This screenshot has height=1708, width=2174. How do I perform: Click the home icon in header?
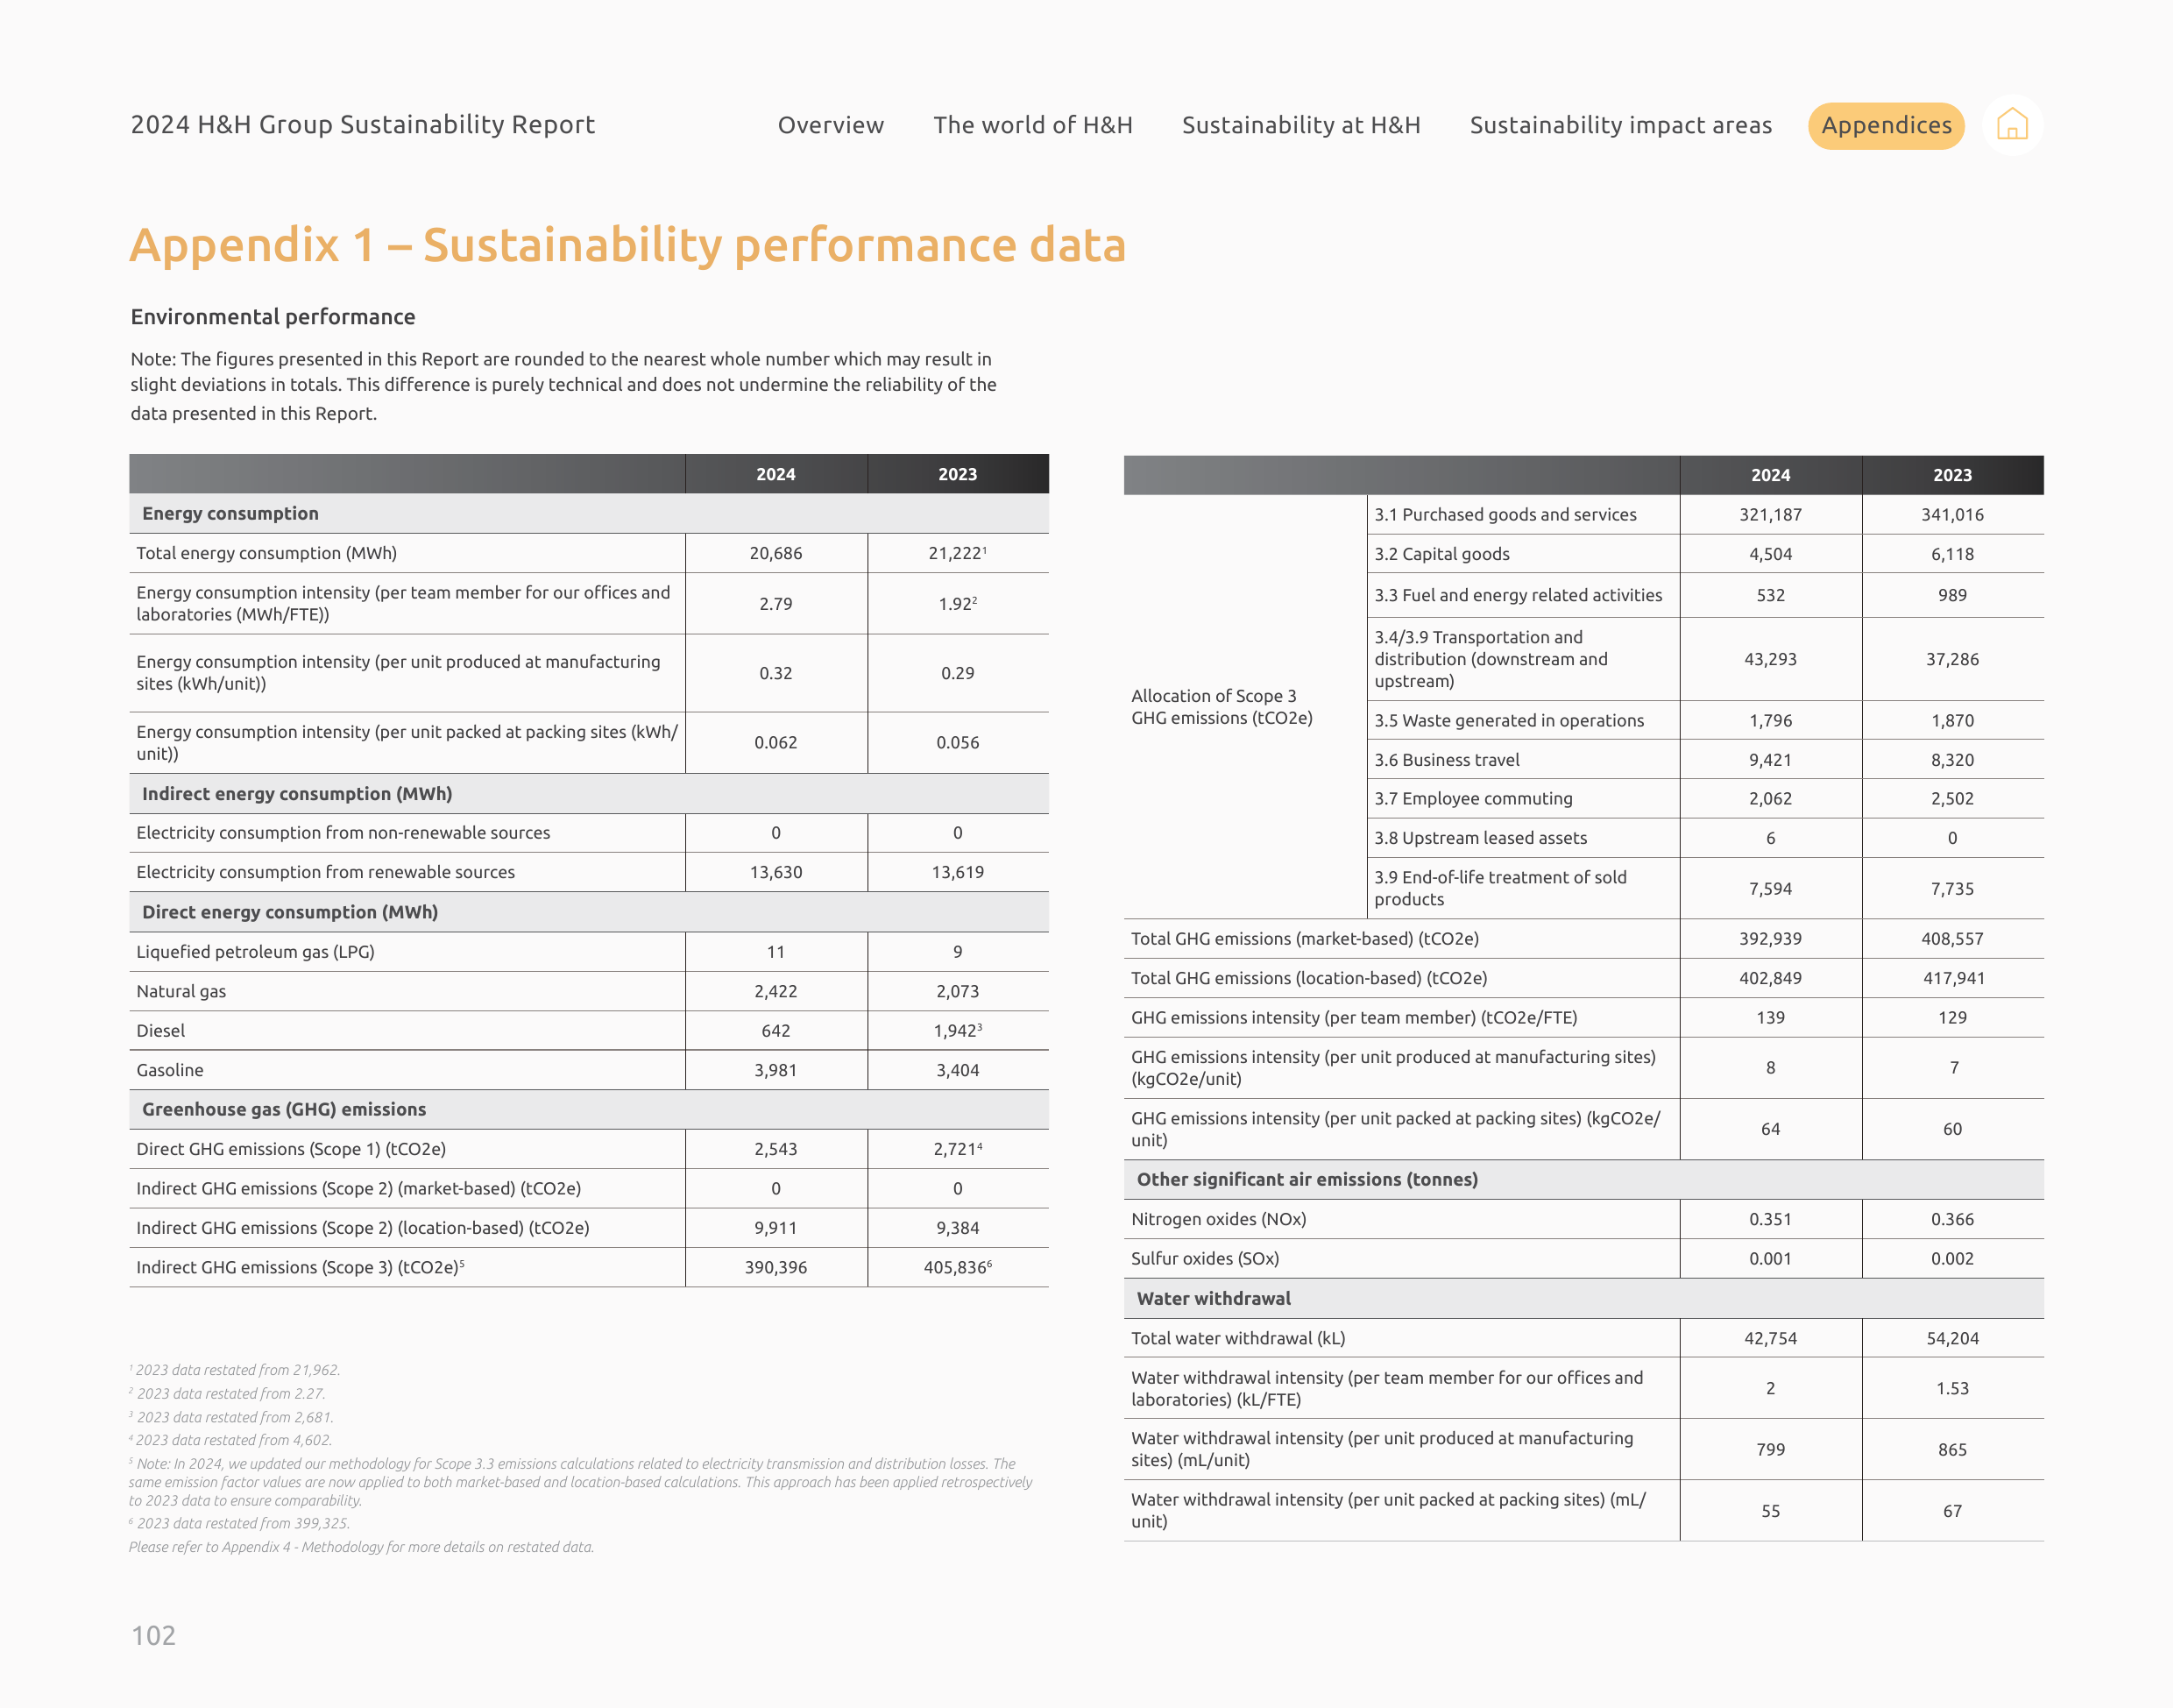2011,125
